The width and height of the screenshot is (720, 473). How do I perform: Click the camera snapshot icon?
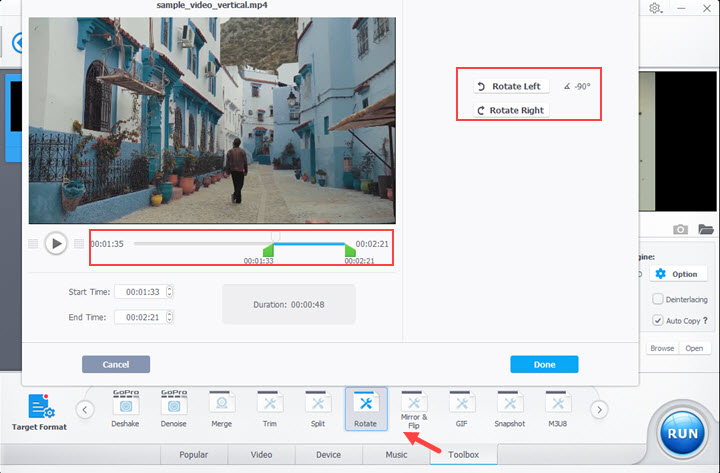pyautogui.click(x=680, y=229)
